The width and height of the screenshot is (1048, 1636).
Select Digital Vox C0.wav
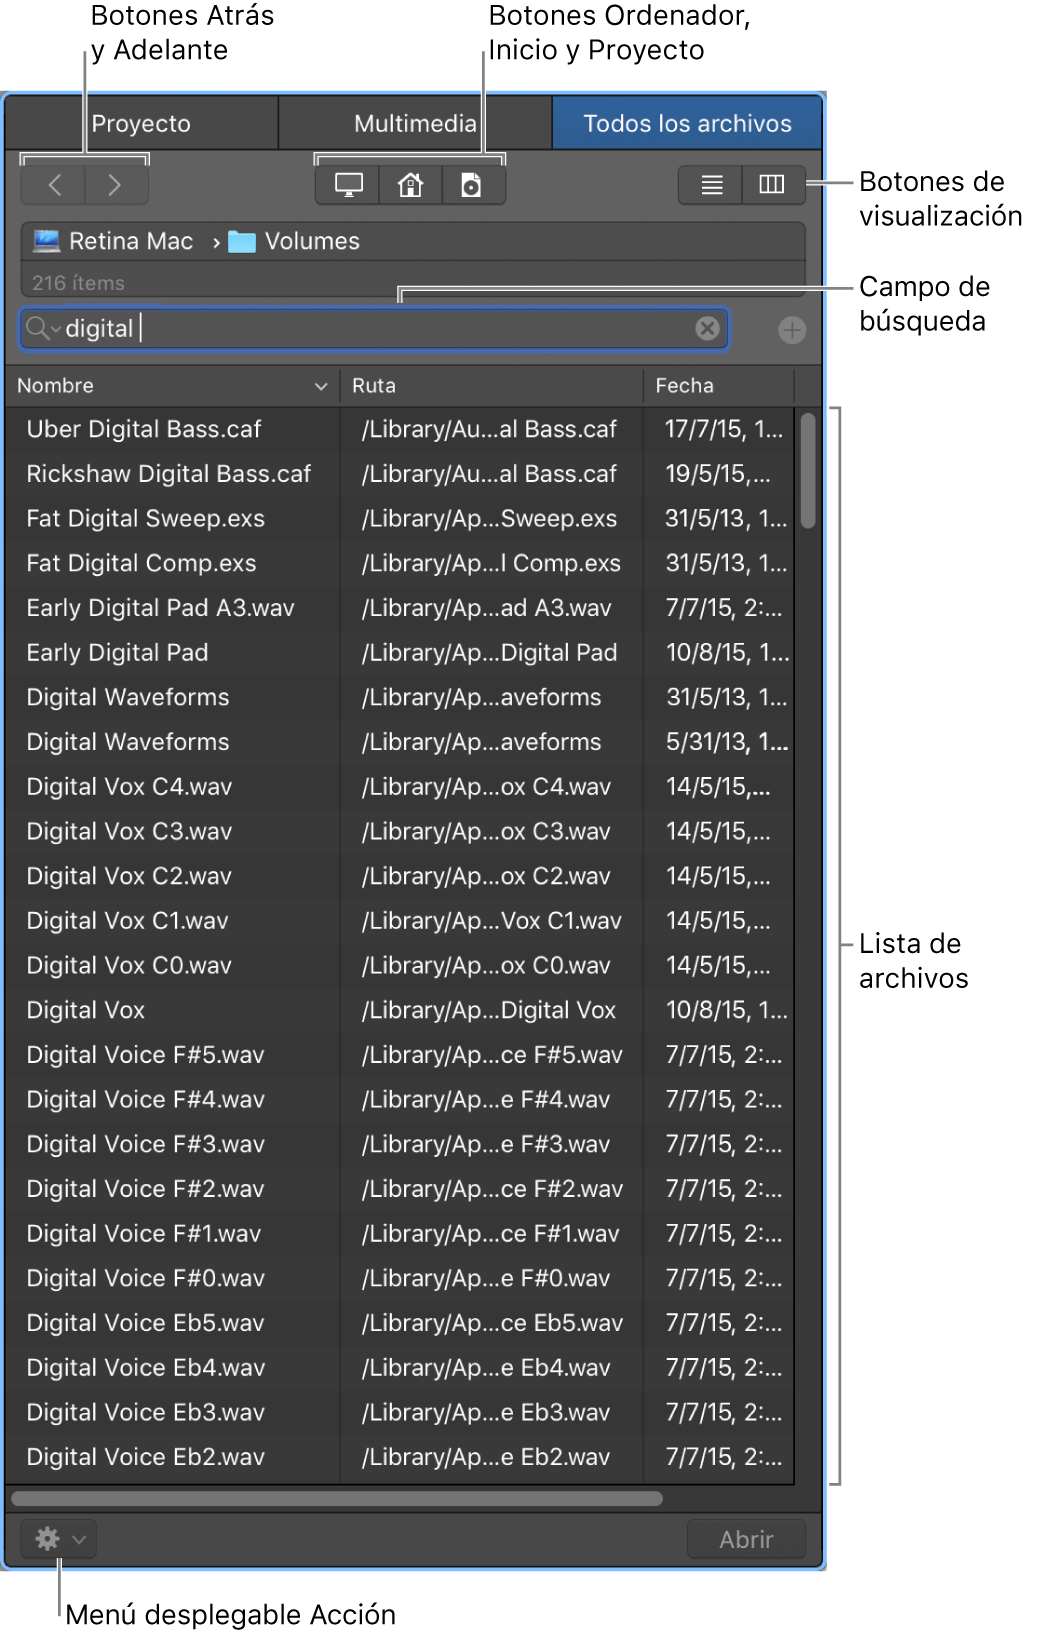[x=400, y=966]
